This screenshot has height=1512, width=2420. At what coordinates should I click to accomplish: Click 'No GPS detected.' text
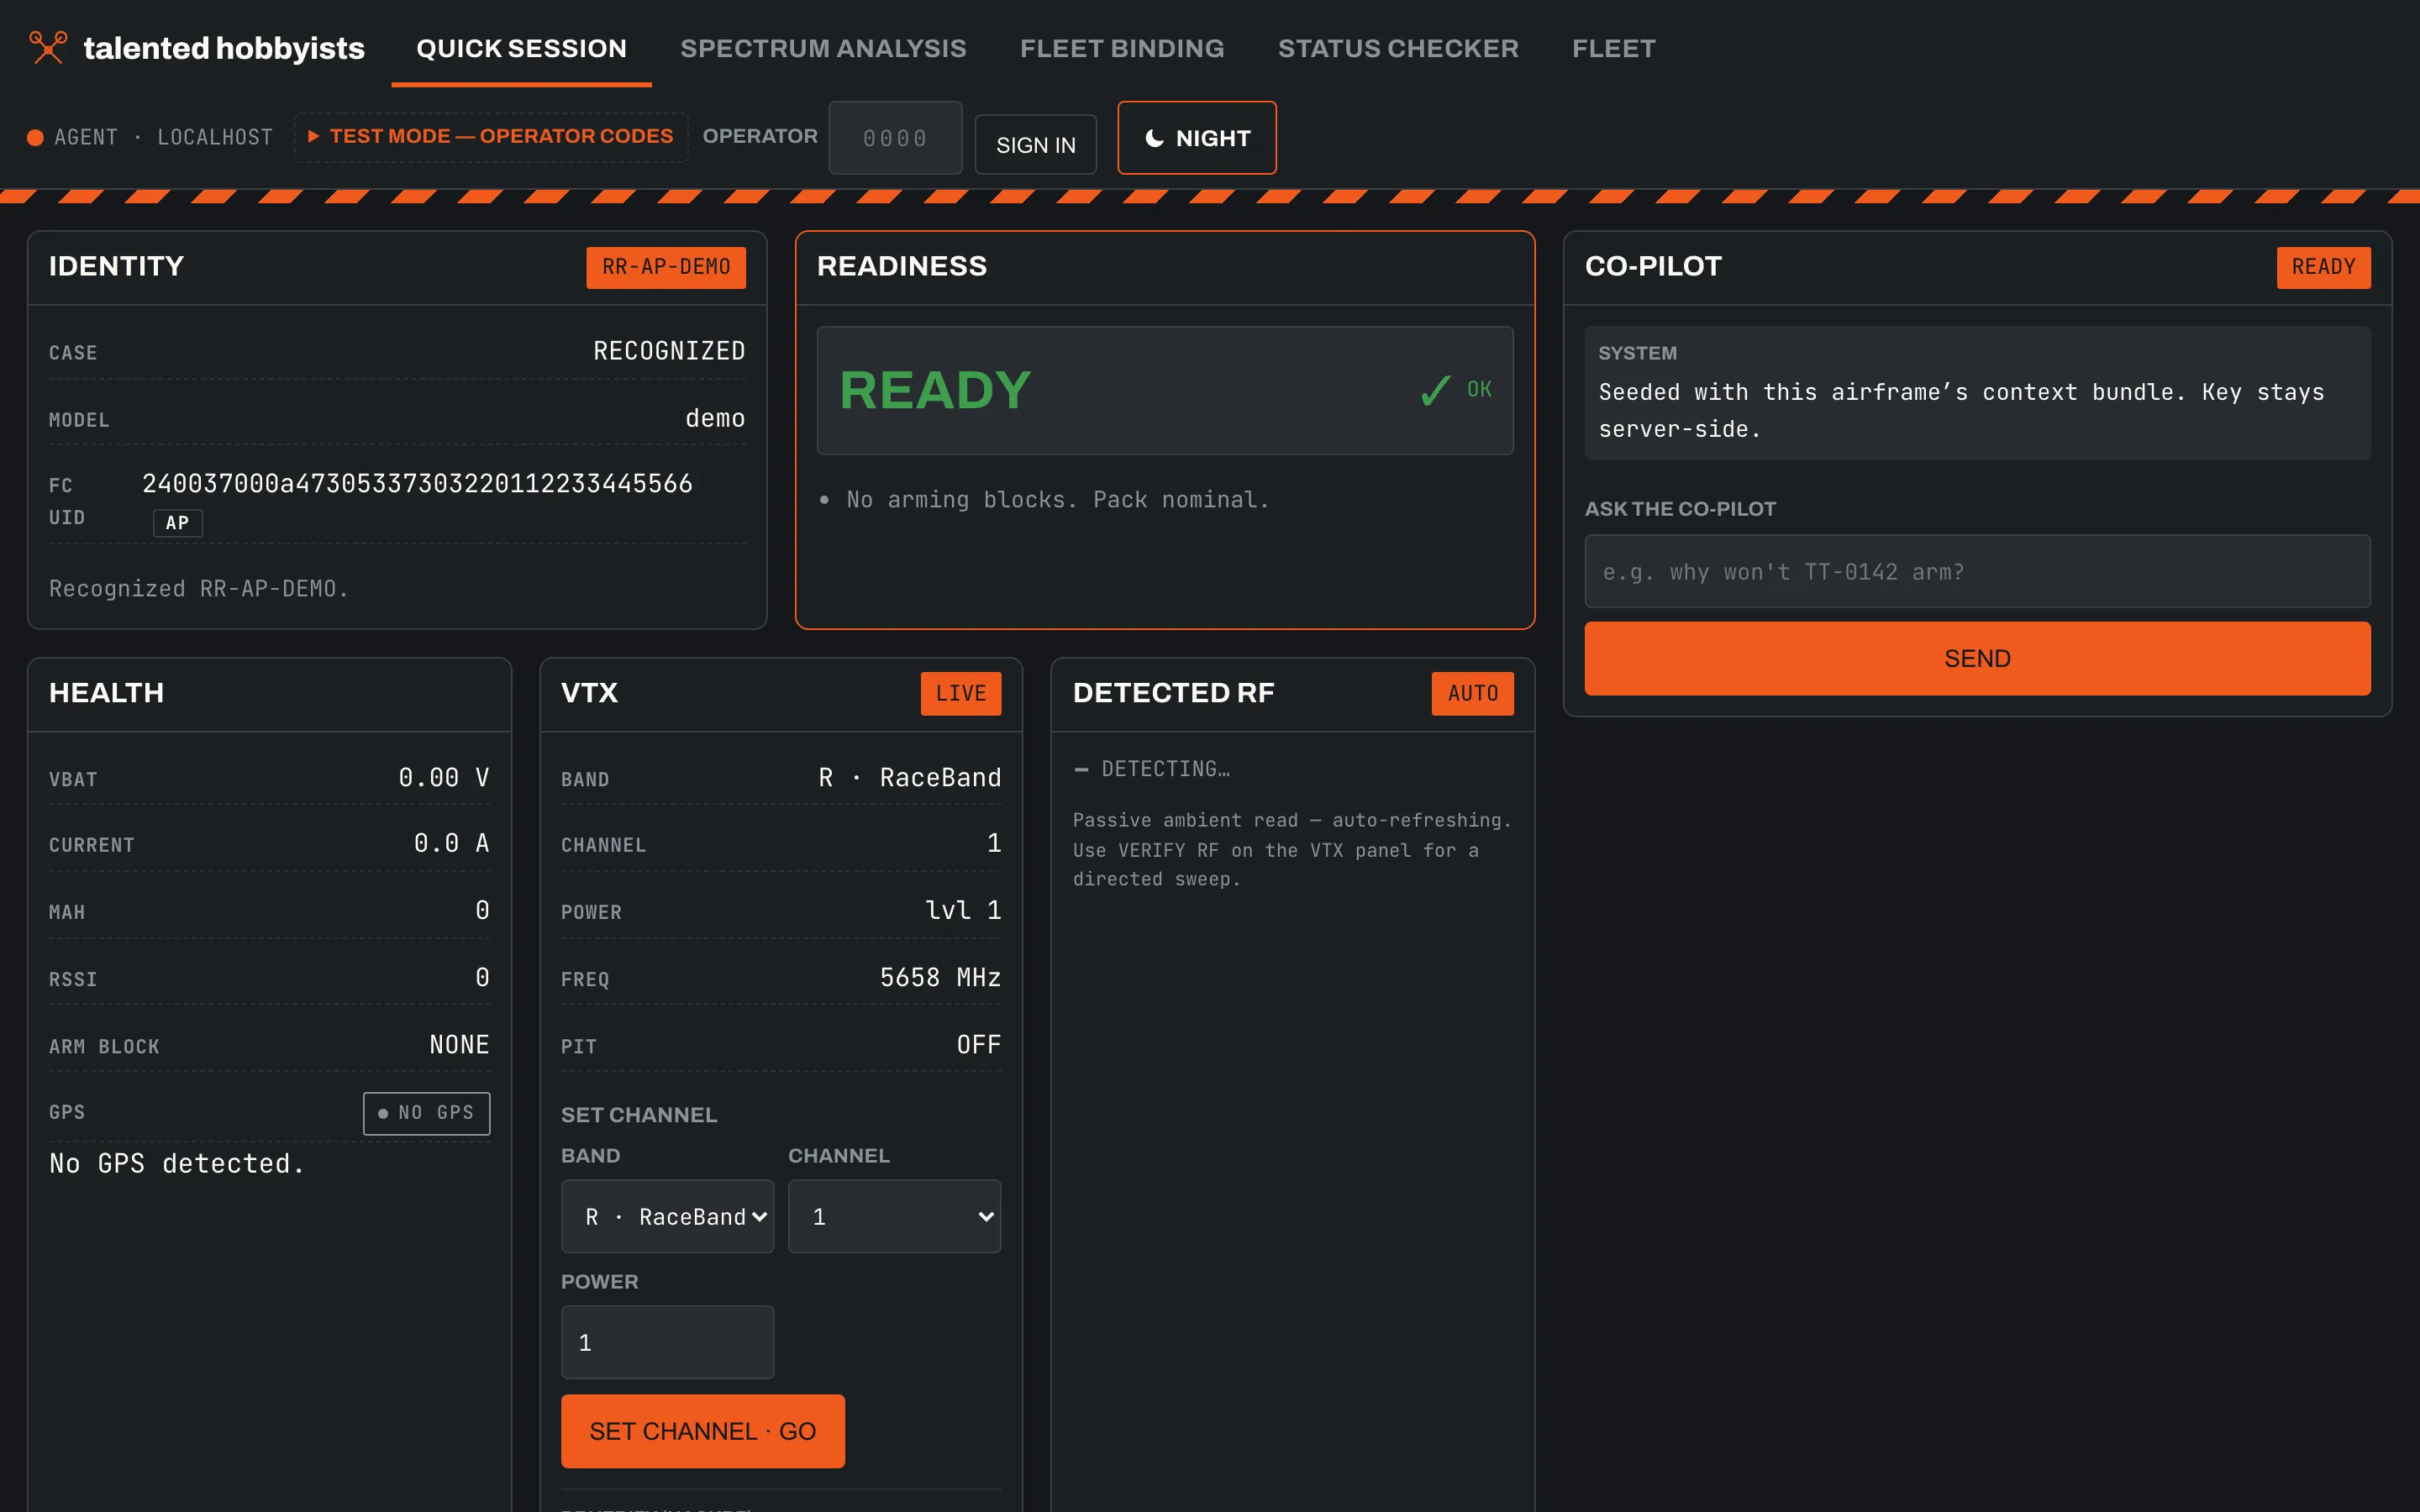coord(177,1164)
